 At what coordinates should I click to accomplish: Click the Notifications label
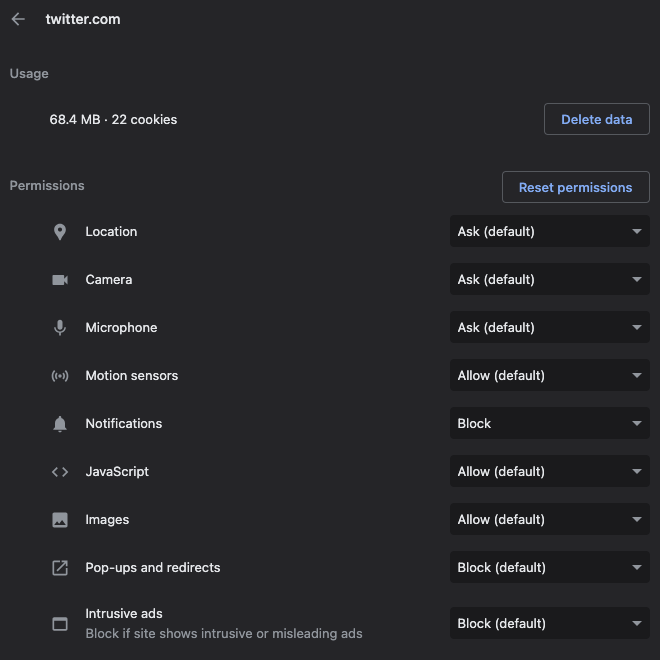(x=124, y=423)
